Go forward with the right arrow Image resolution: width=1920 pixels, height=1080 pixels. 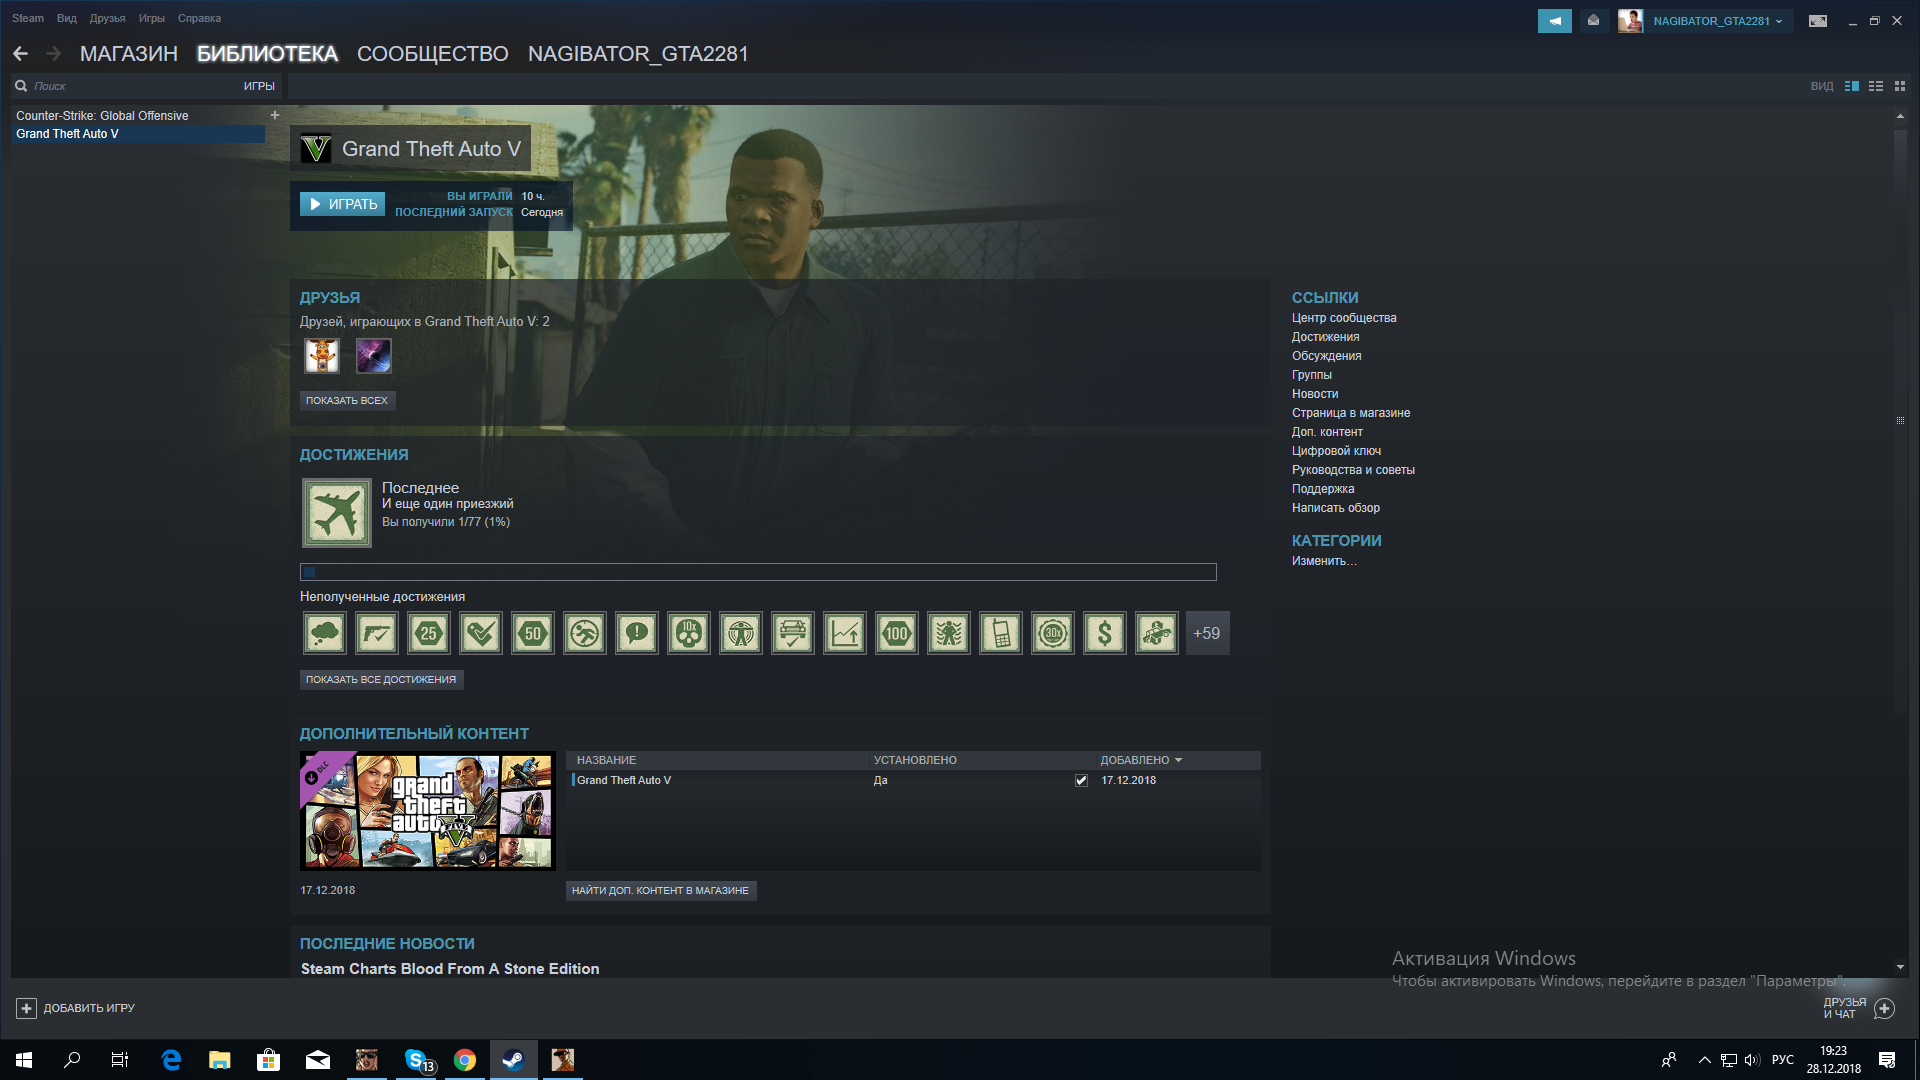(53, 54)
